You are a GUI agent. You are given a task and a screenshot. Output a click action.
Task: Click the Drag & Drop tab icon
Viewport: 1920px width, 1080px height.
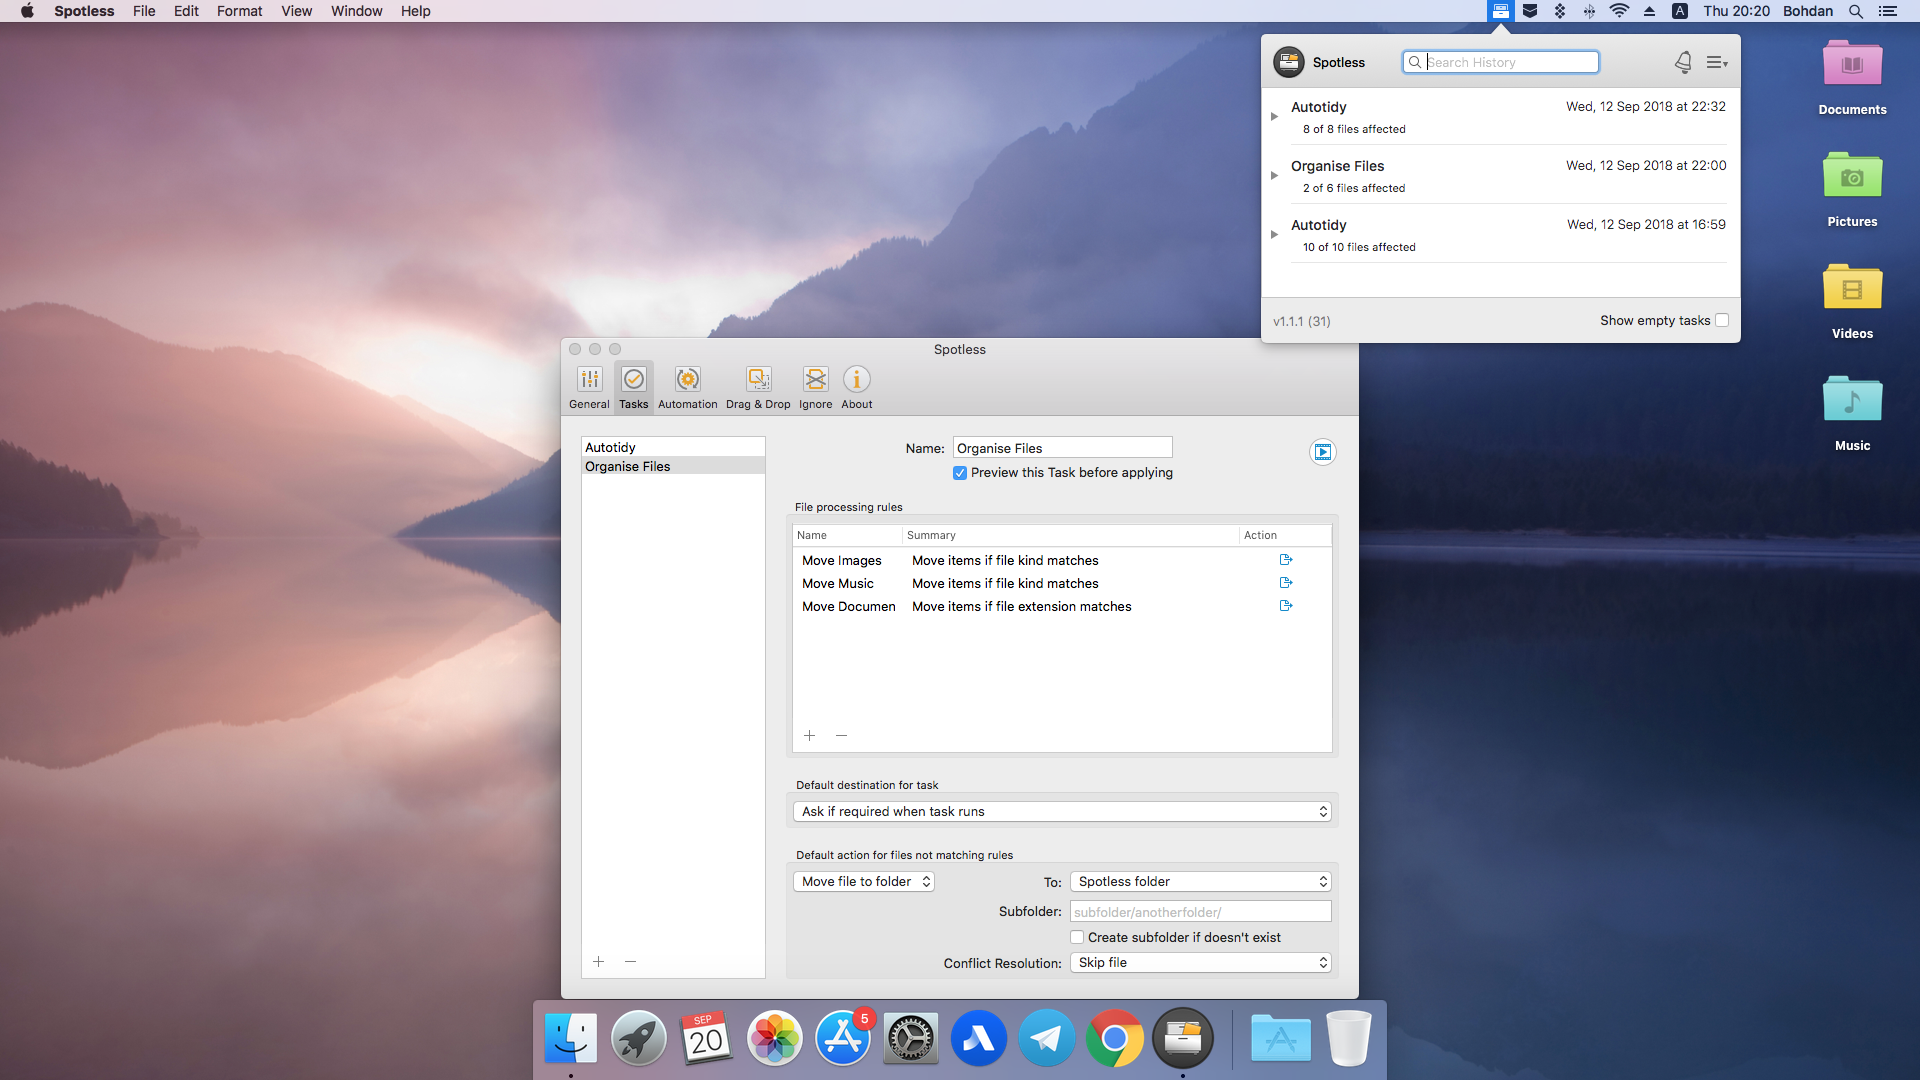click(x=756, y=380)
